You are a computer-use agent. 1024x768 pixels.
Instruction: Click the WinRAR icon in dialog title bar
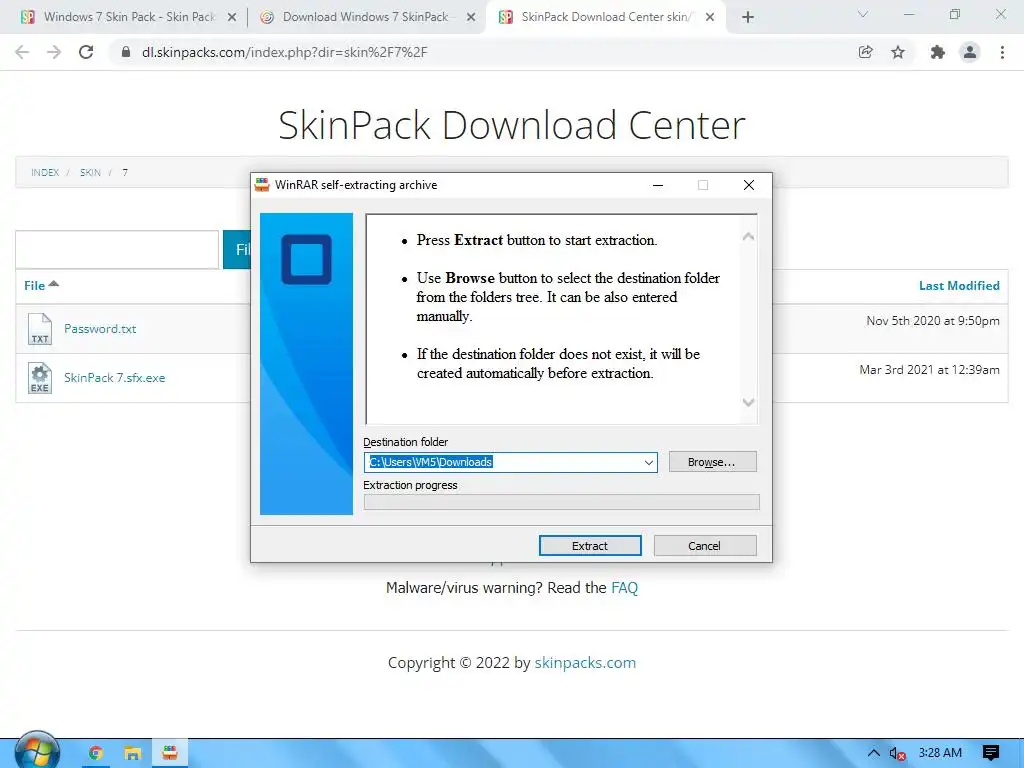point(263,185)
